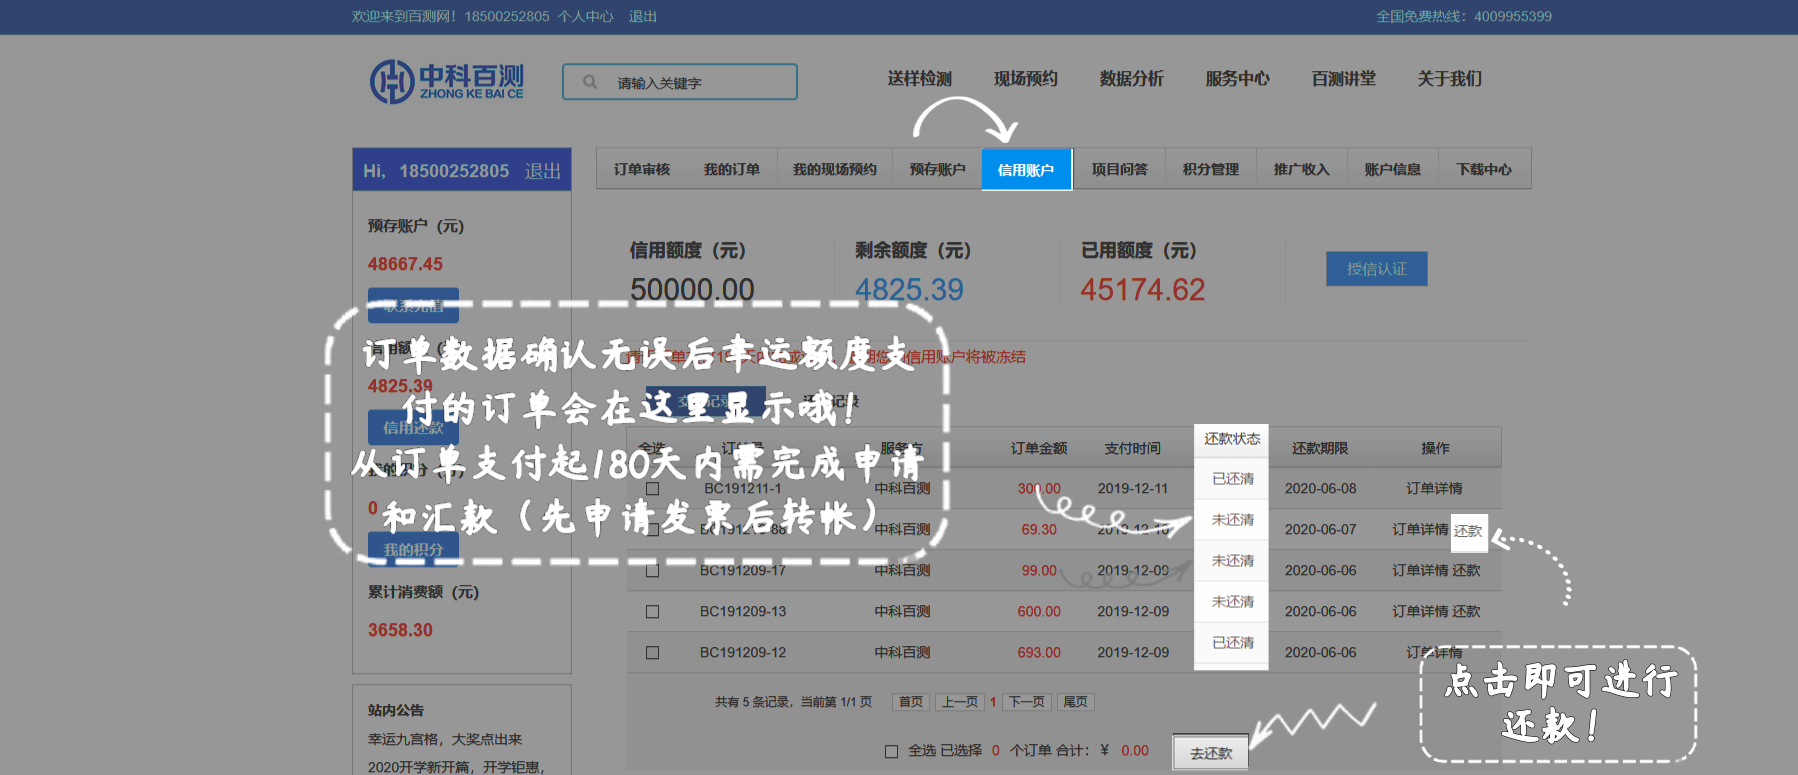Go to 下一页 in pagination
The height and width of the screenshot is (775, 1798).
click(1026, 702)
